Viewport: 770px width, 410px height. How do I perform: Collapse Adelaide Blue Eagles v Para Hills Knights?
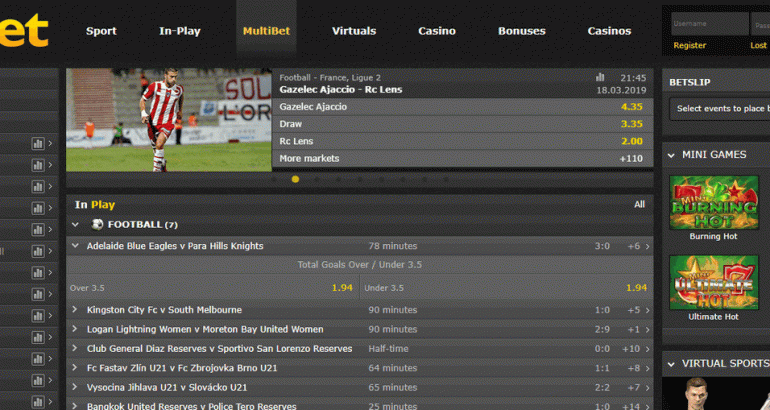[75, 246]
